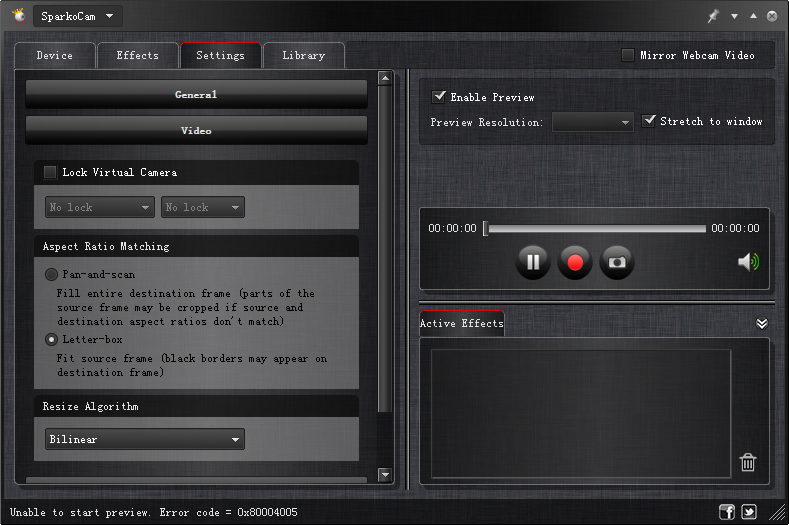
Task: Open the Preview Resolution dropdown
Action: 593,122
